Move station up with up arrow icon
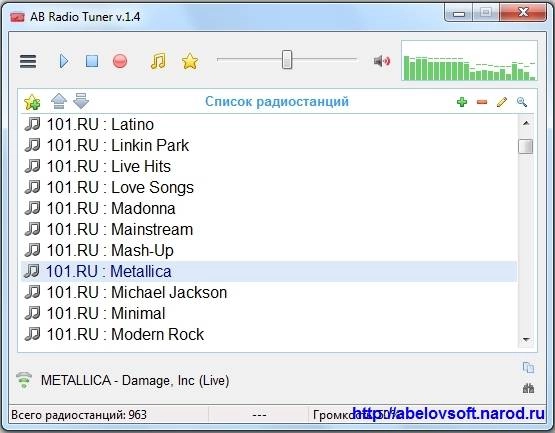 (x=59, y=101)
